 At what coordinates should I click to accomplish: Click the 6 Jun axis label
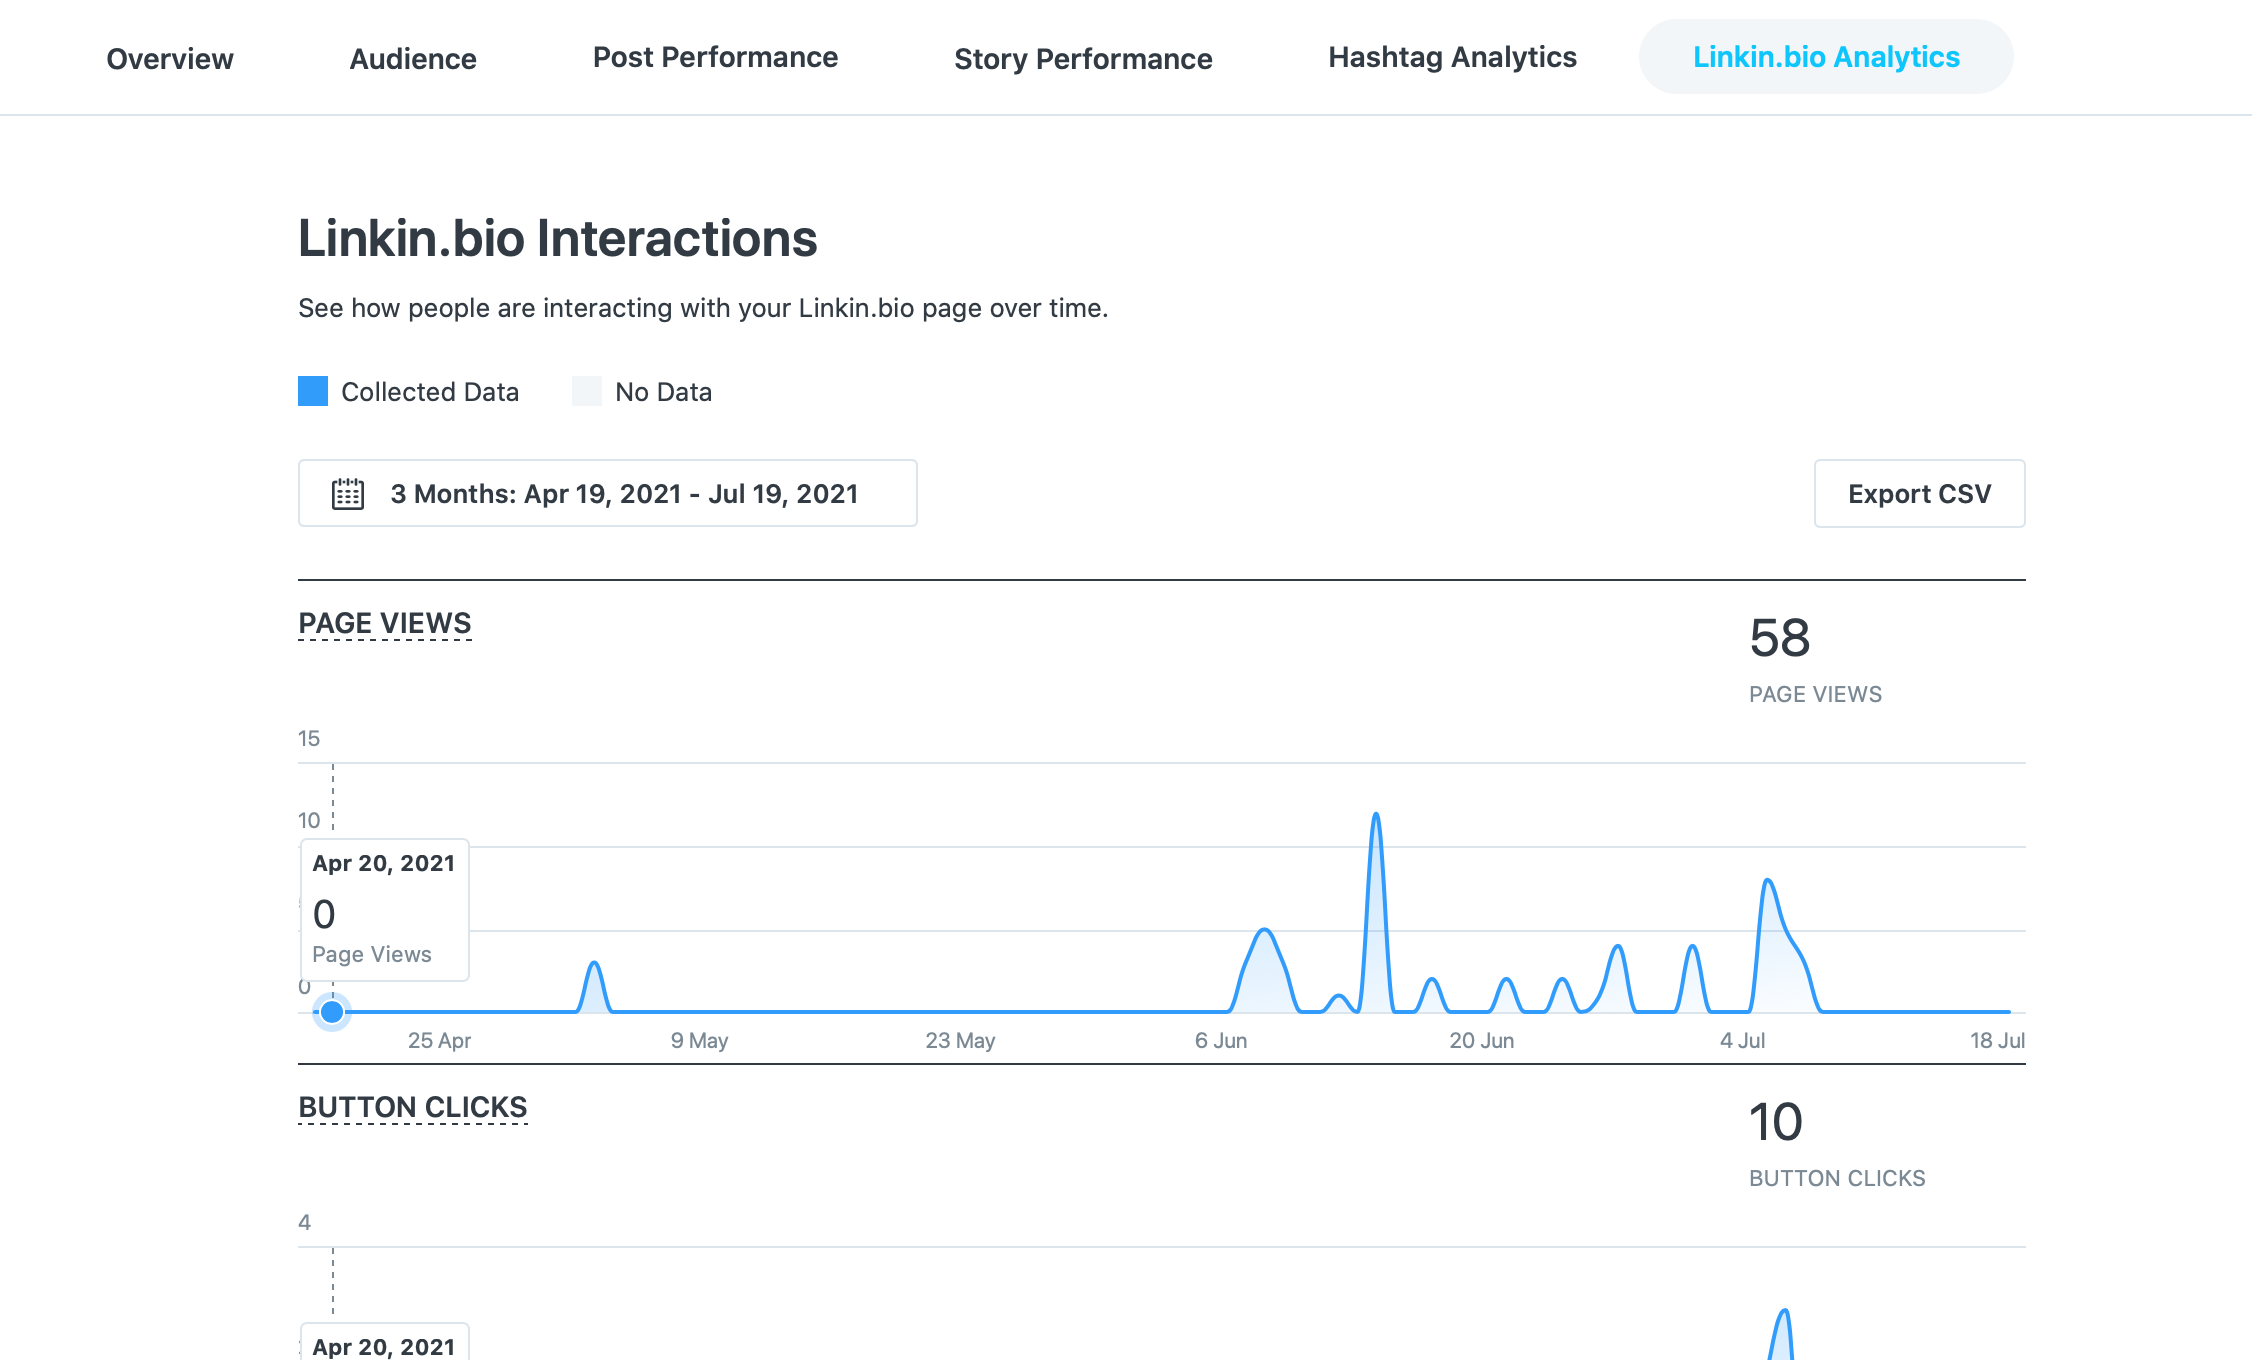click(x=1221, y=1040)
